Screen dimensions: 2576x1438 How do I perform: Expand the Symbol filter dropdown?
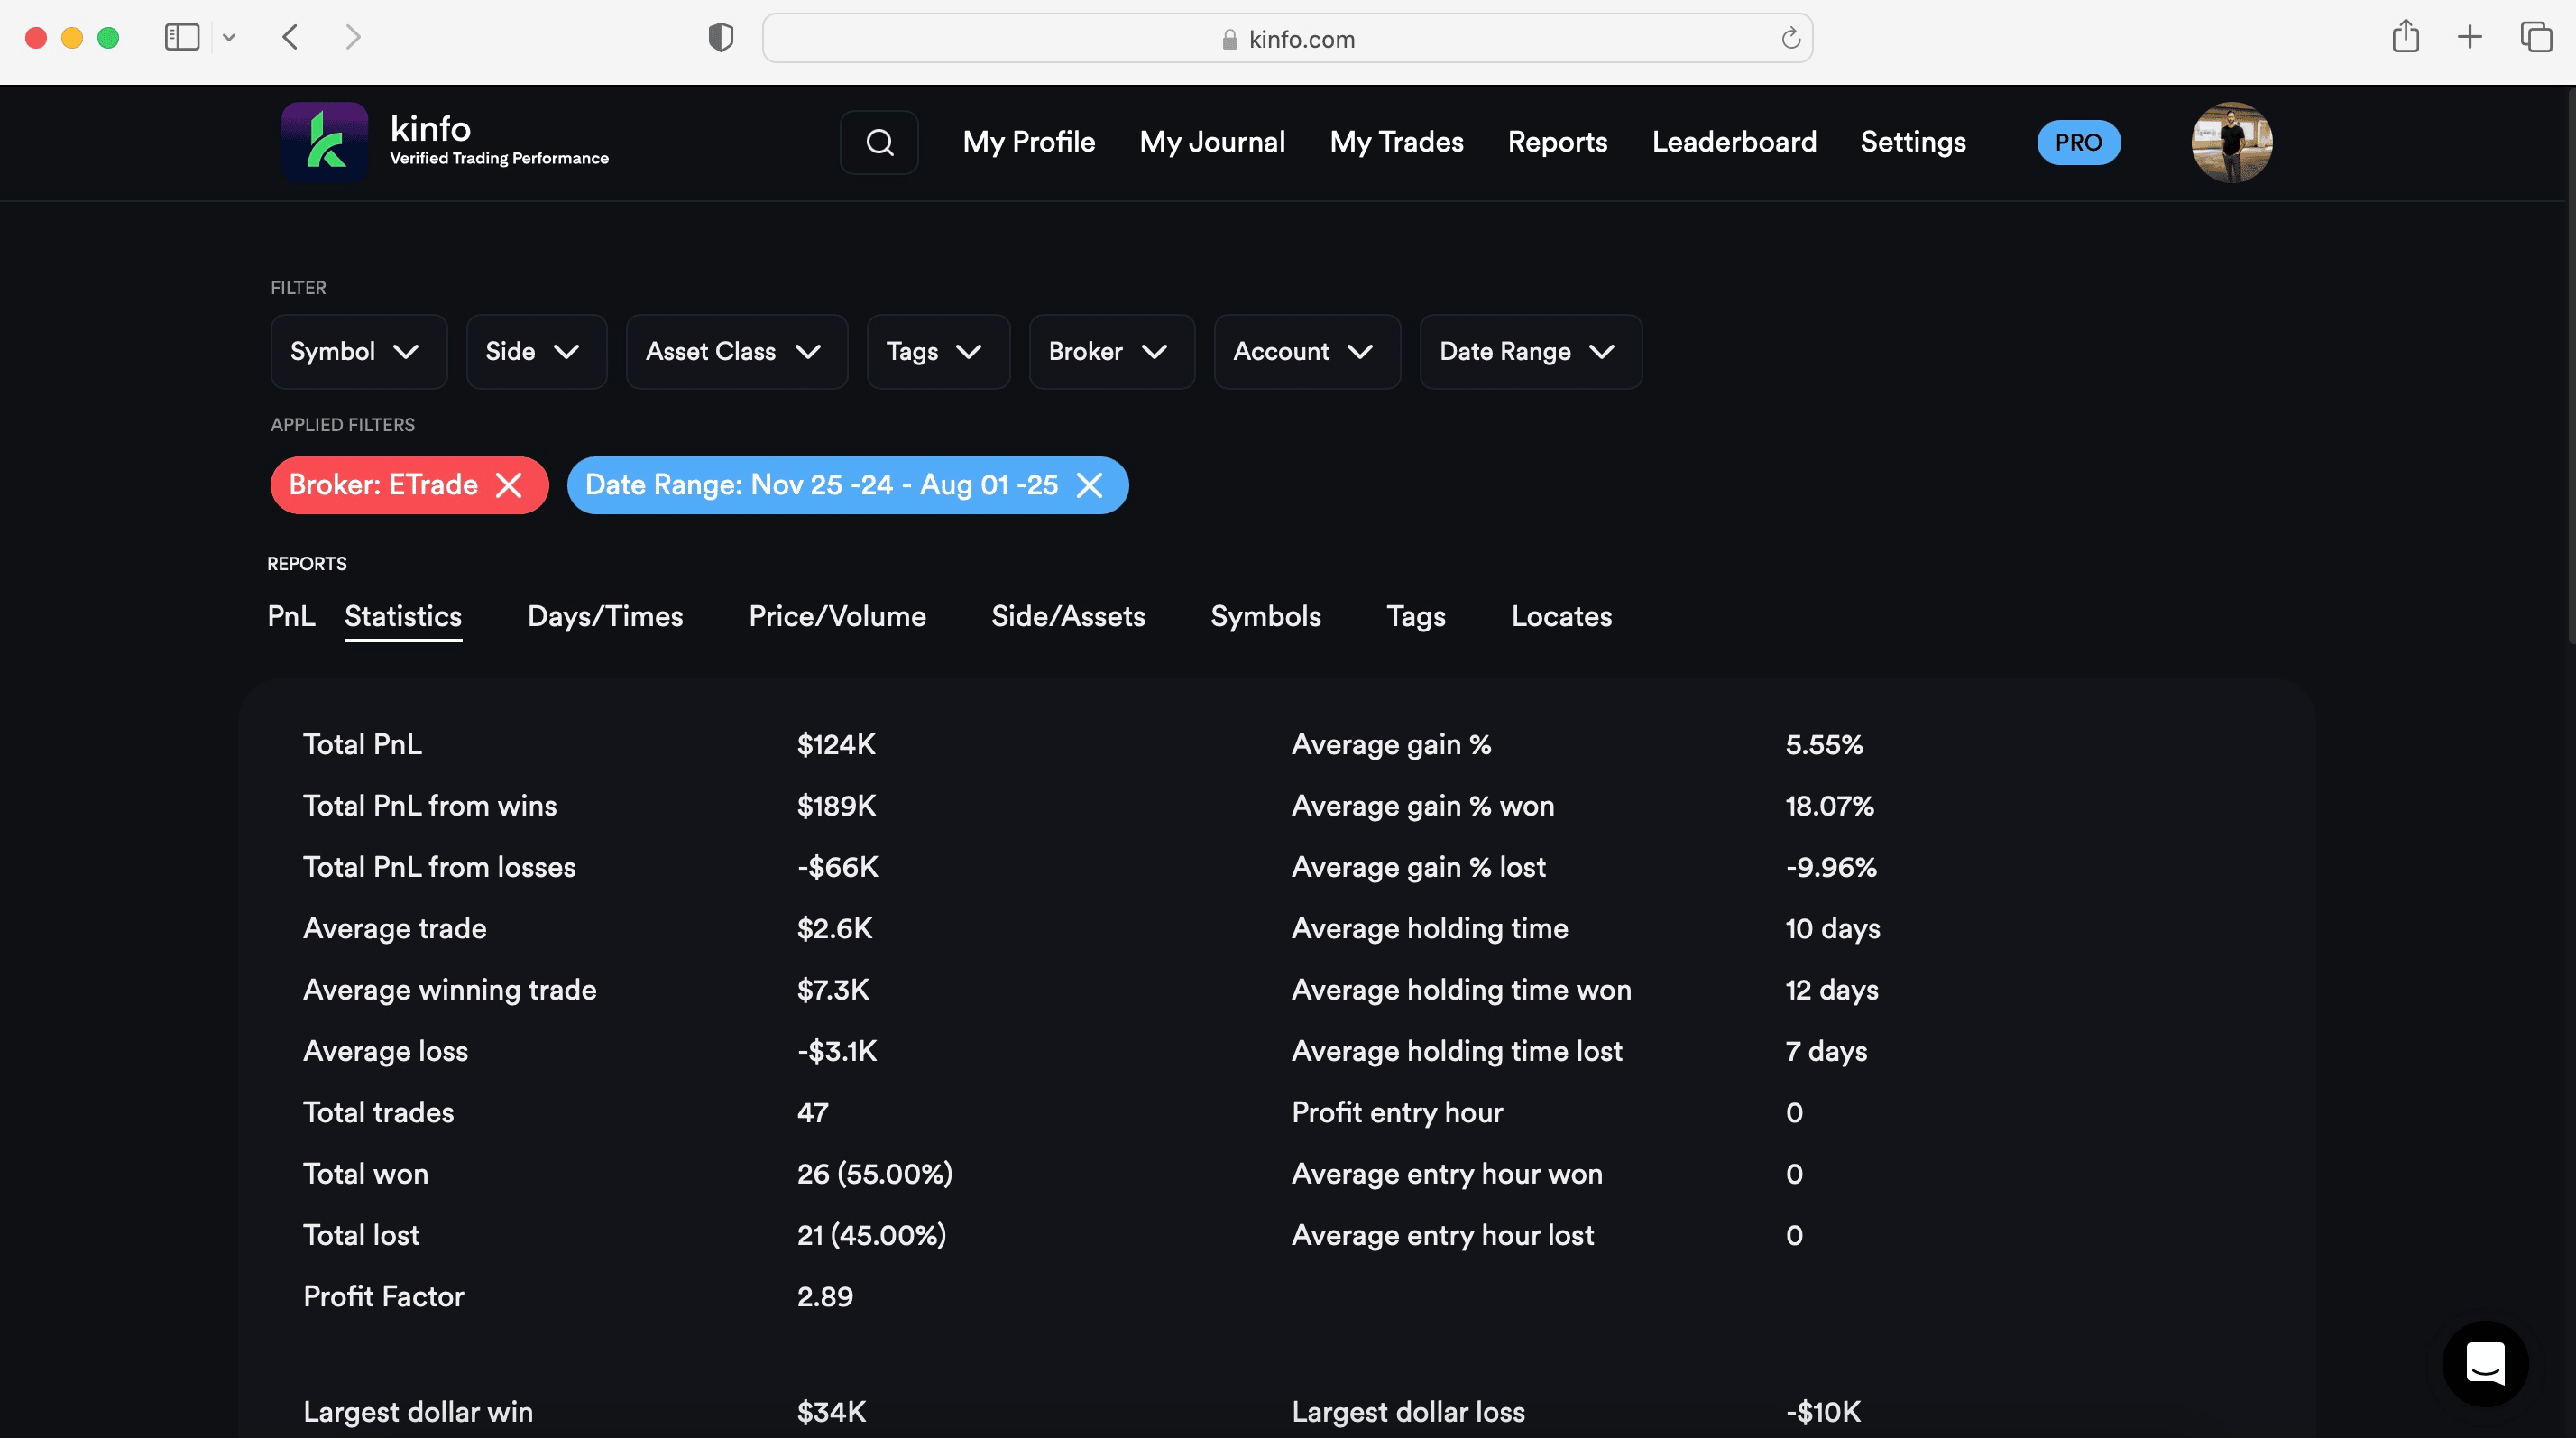point(357,351)
